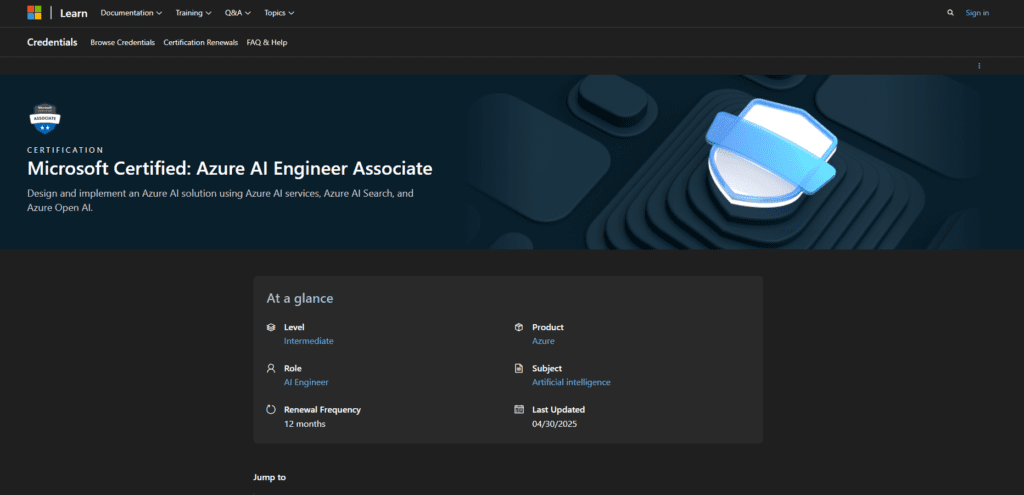The width and height of the screenshot is (1024, 495).
Task: Click the "Jump to" label
Action: [269, 477]
